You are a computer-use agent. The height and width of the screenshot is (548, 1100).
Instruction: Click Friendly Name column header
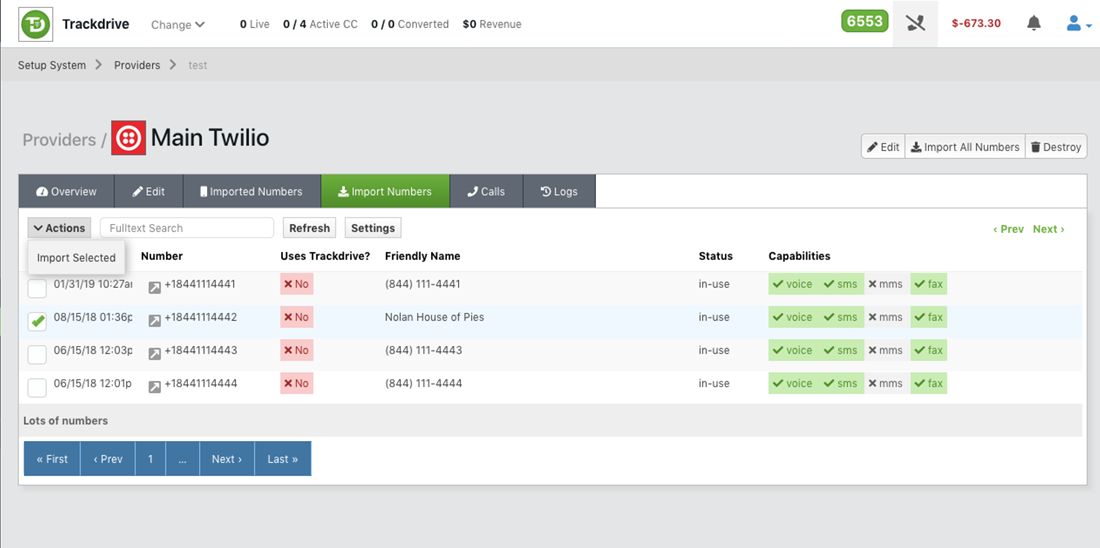422,256
